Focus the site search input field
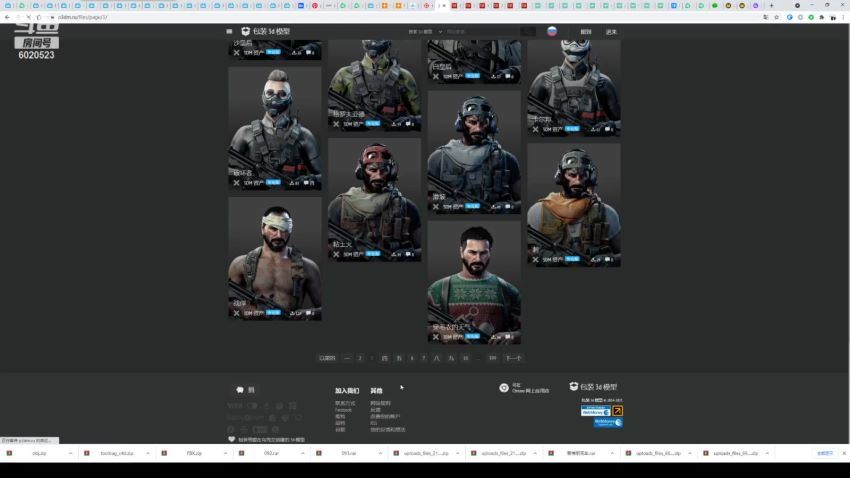 481,32
